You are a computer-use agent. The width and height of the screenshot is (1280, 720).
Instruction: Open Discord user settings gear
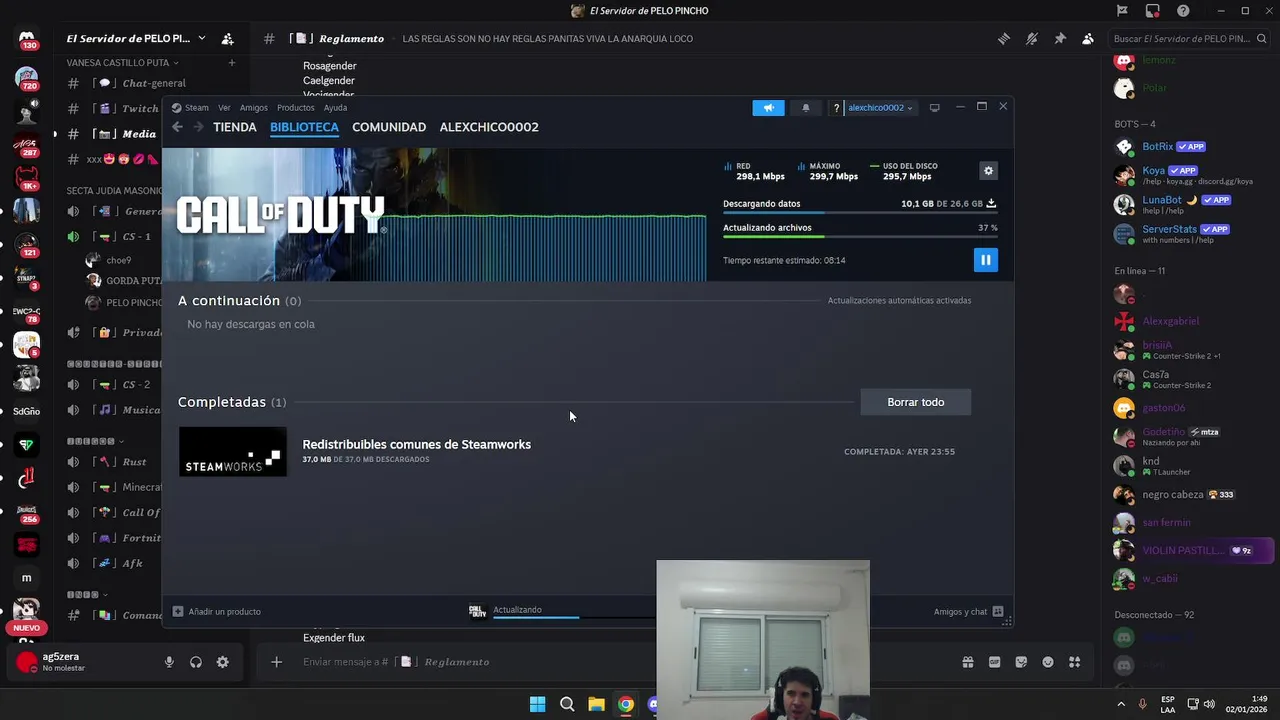[x=222, y=662]
